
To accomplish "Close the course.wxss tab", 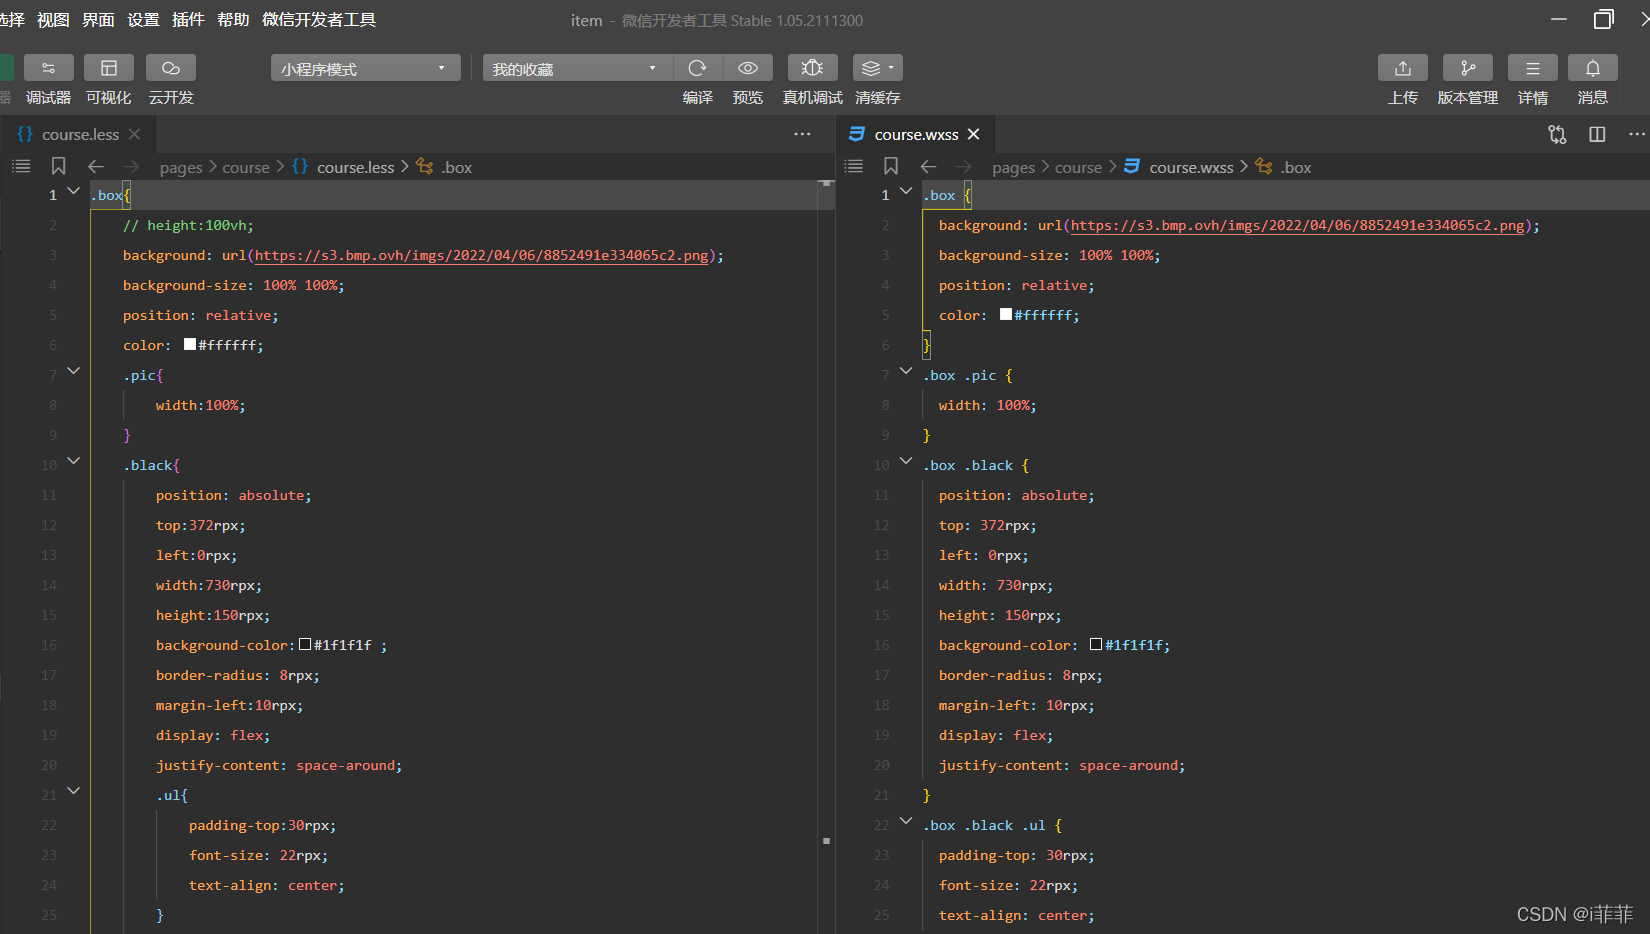I will (x=974, y=134).
